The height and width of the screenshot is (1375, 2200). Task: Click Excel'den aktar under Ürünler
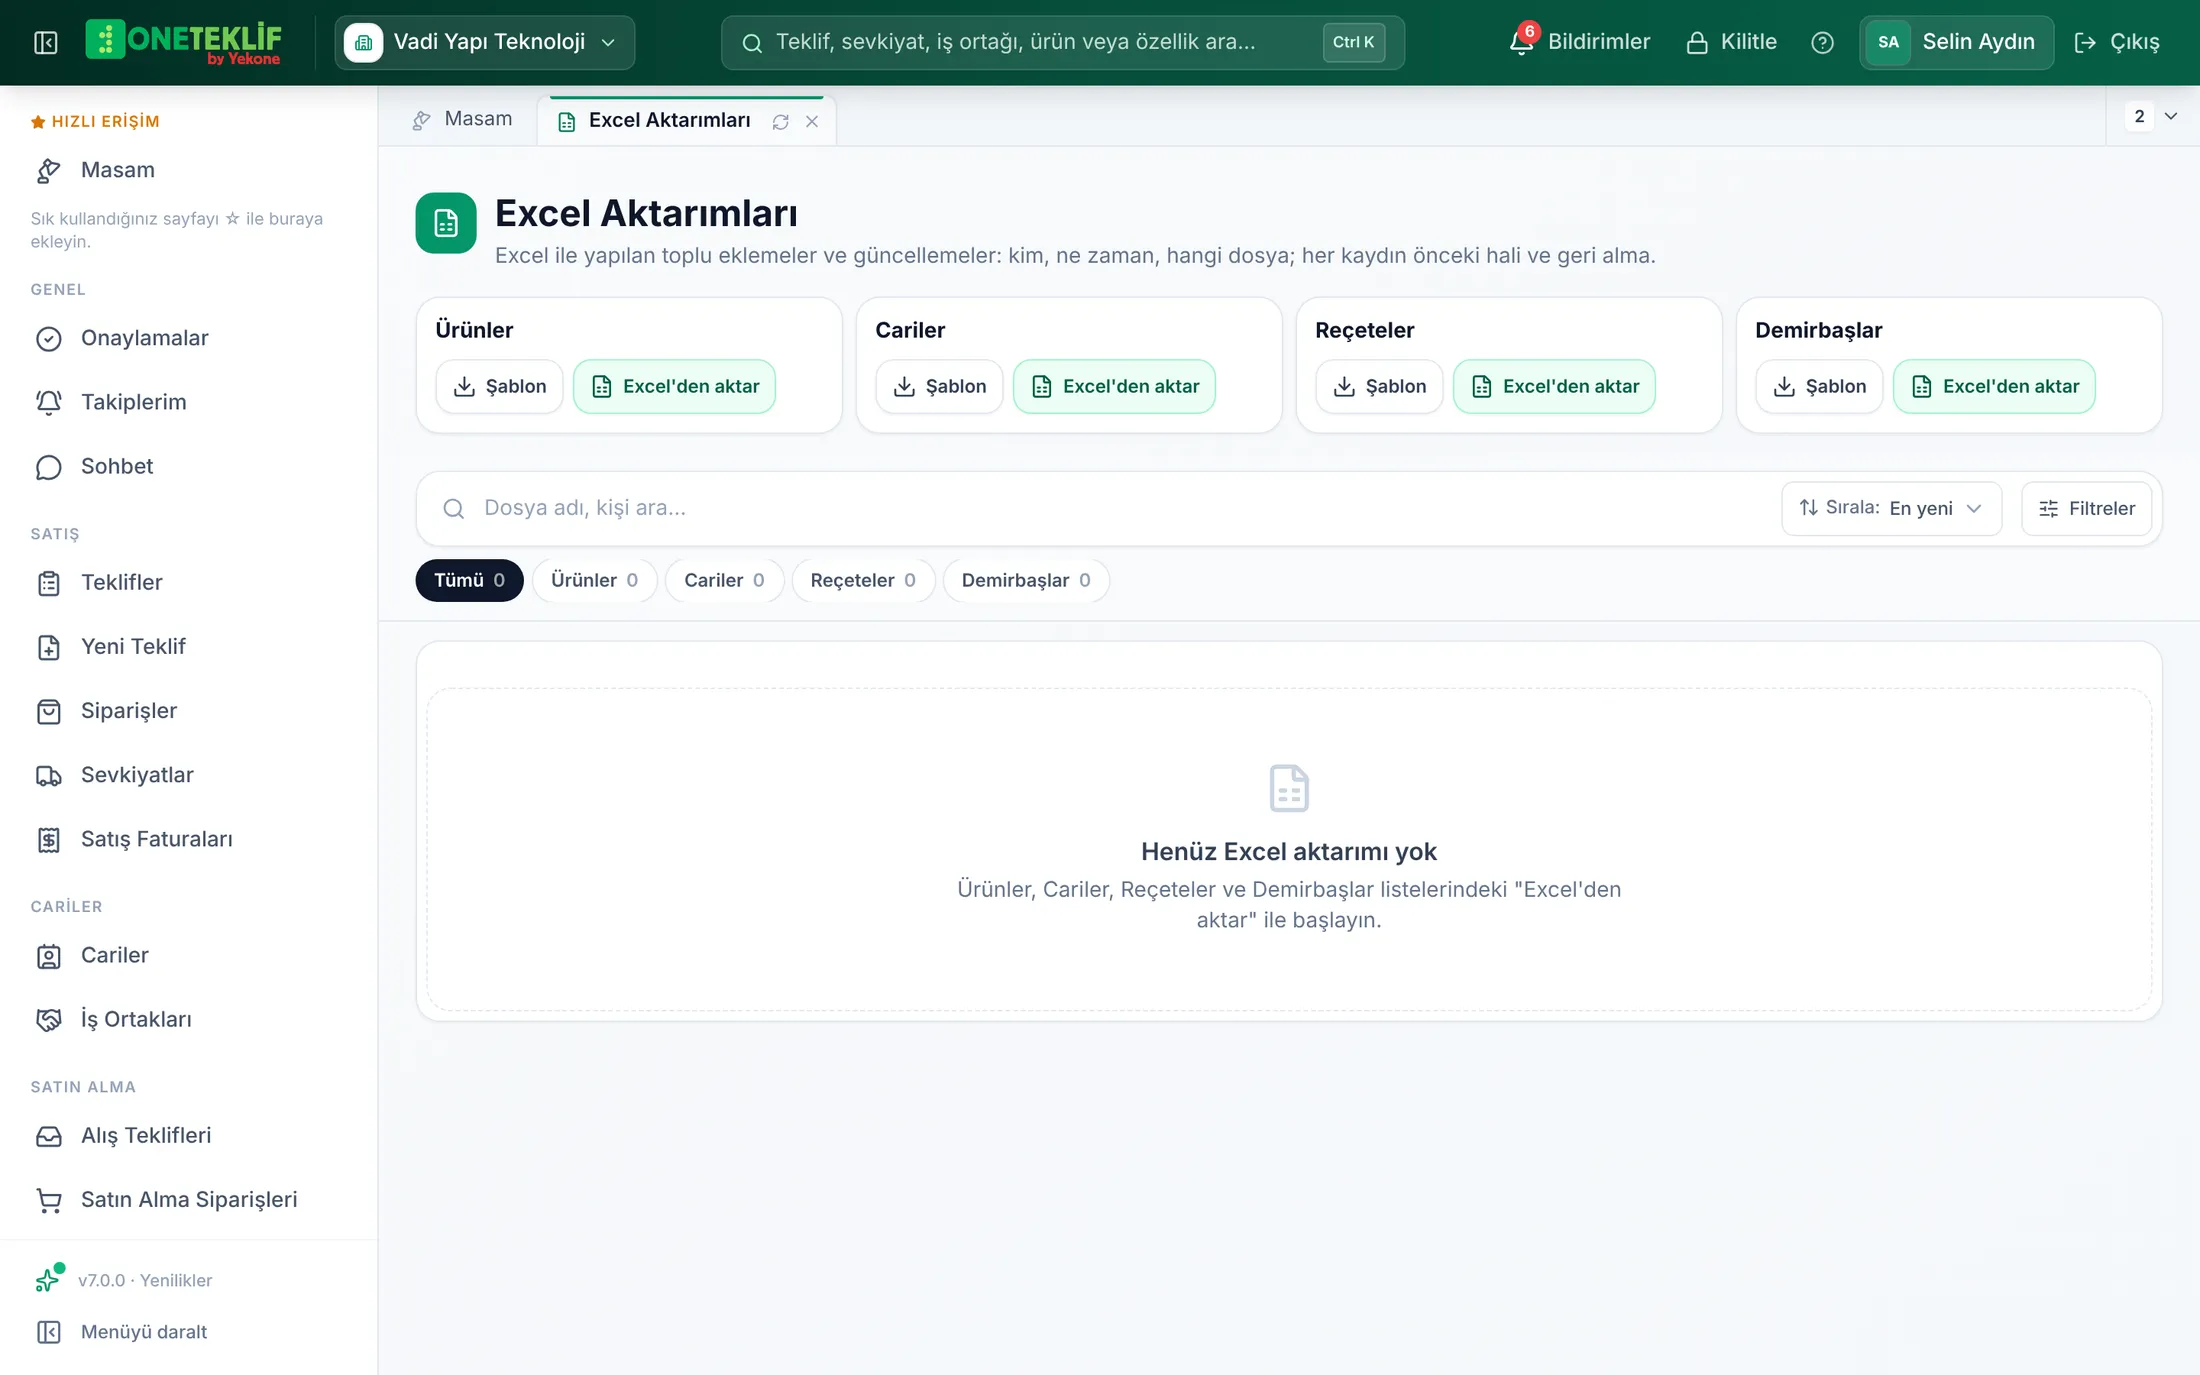(675, 386)
